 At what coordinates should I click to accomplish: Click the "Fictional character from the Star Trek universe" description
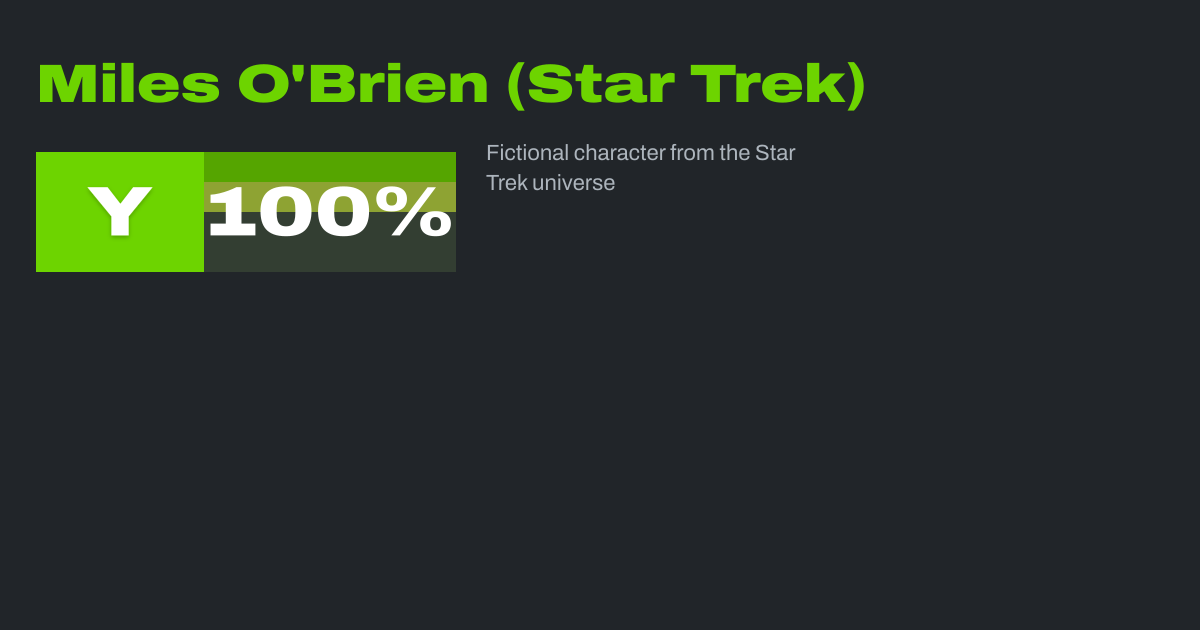640,168
